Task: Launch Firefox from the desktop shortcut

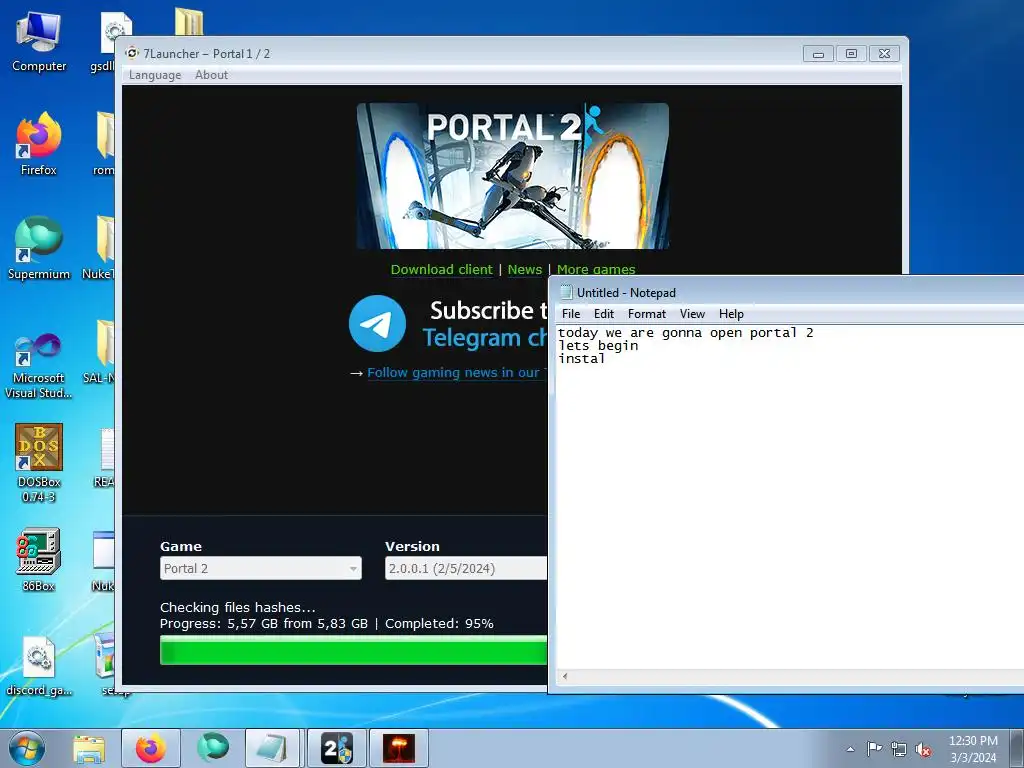Action: tap(39, 144)
